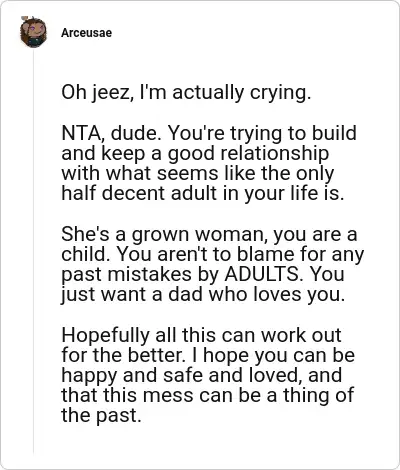Click the line "that this mess can be a thing of"
The width and height of the screenshot is (400, 470).
click(x=207, y=395)
